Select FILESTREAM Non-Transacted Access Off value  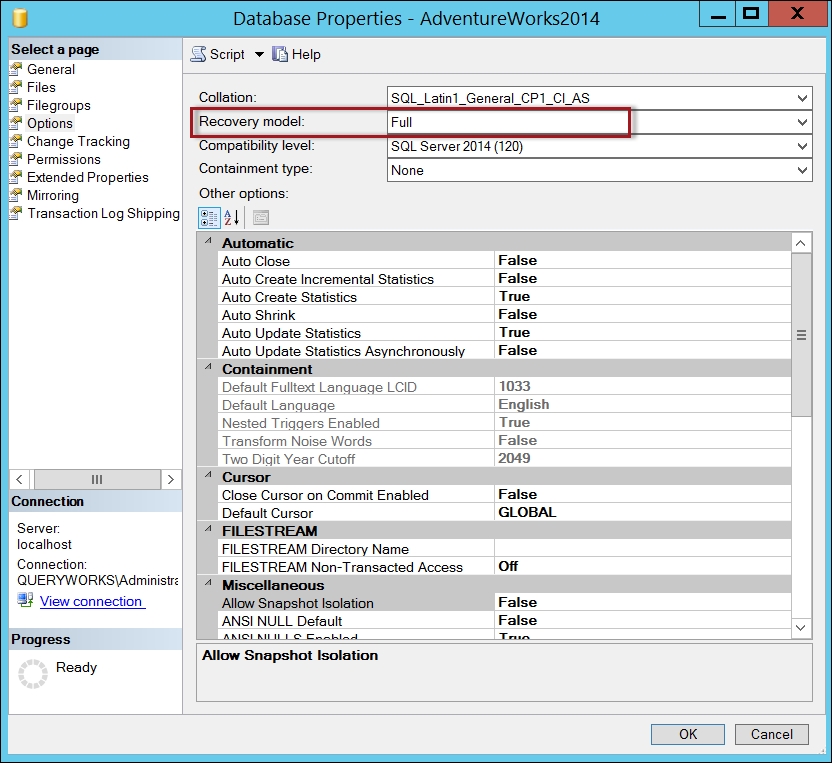(x=642, y=567)
